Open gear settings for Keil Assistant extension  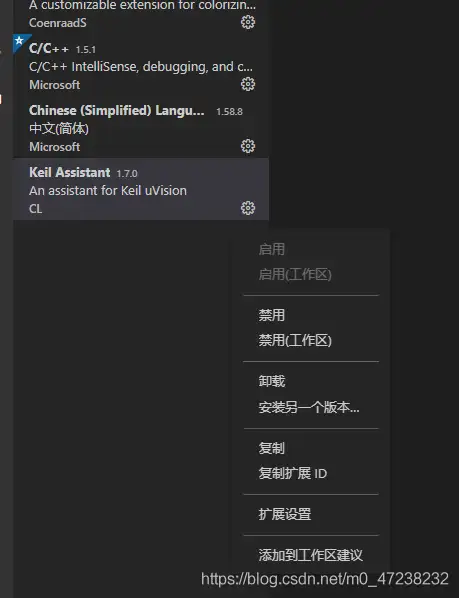point(248,208)
